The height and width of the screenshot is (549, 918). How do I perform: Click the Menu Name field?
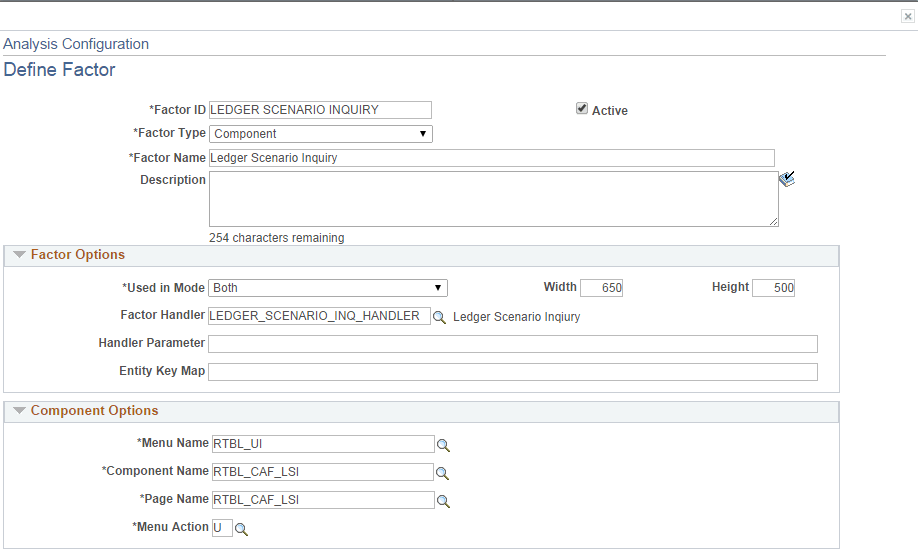[323, 444]
